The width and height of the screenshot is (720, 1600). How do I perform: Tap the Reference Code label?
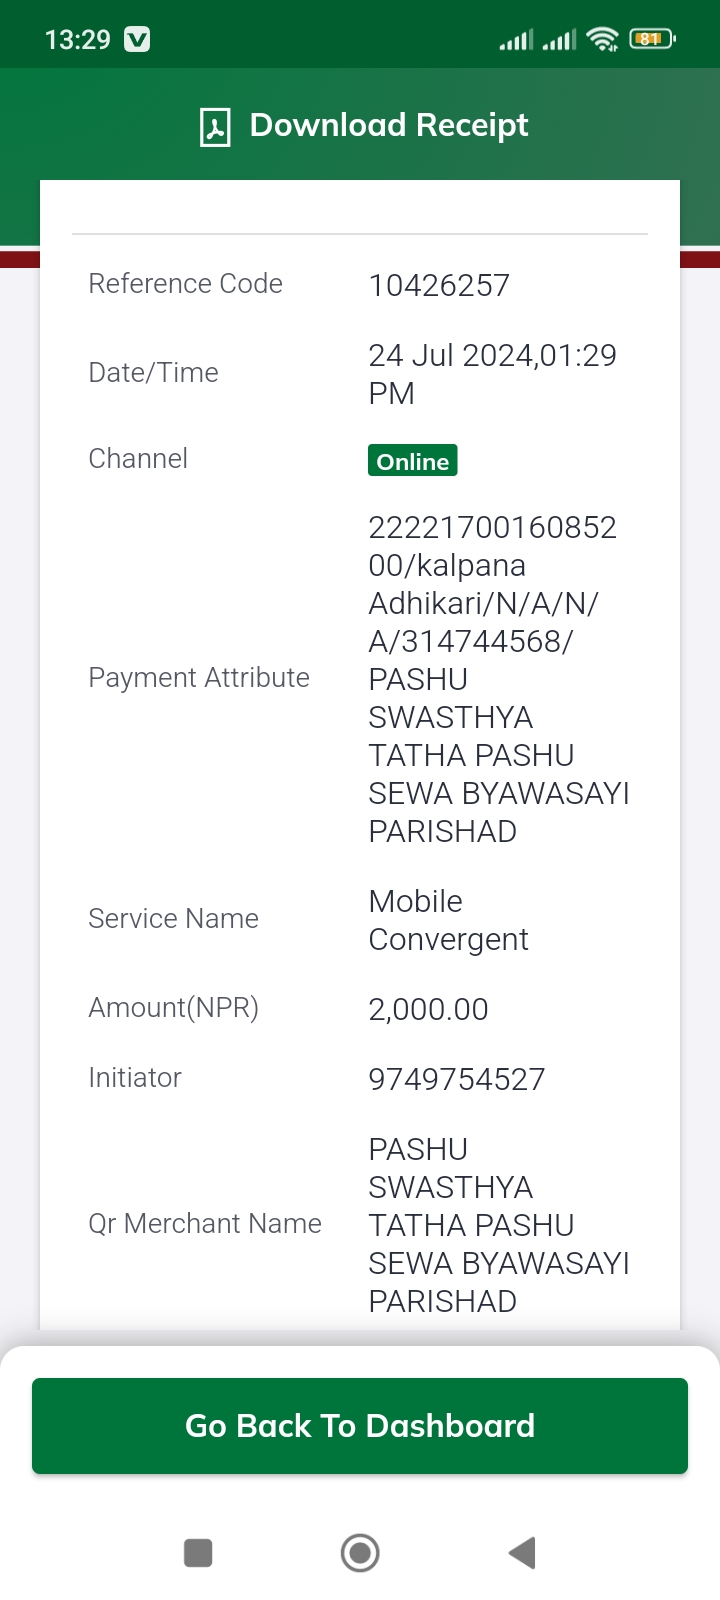(x=186, y=284)
